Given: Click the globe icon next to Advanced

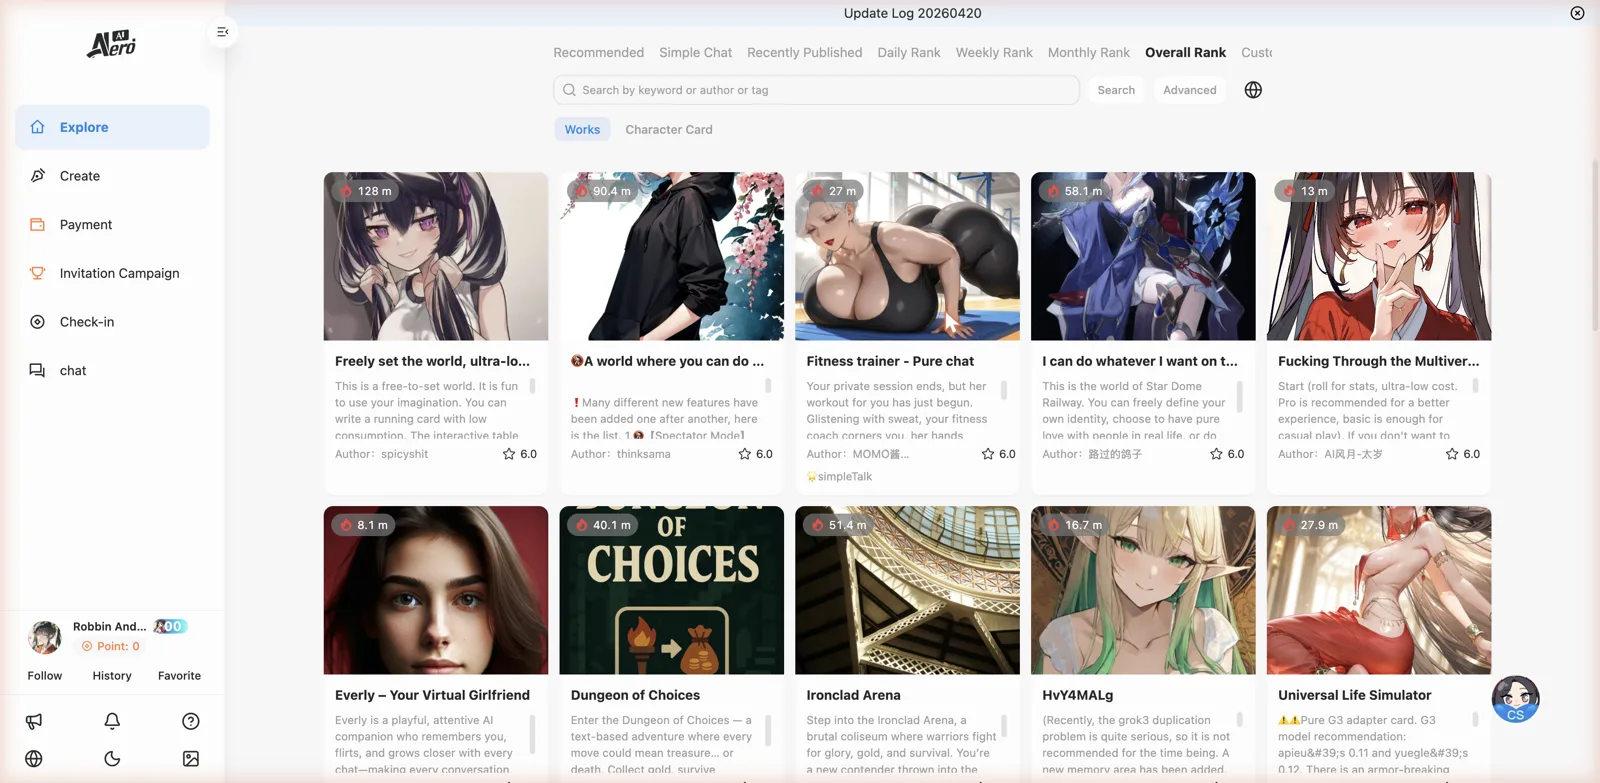Looking at the screenshot, I should [1253, 90].
